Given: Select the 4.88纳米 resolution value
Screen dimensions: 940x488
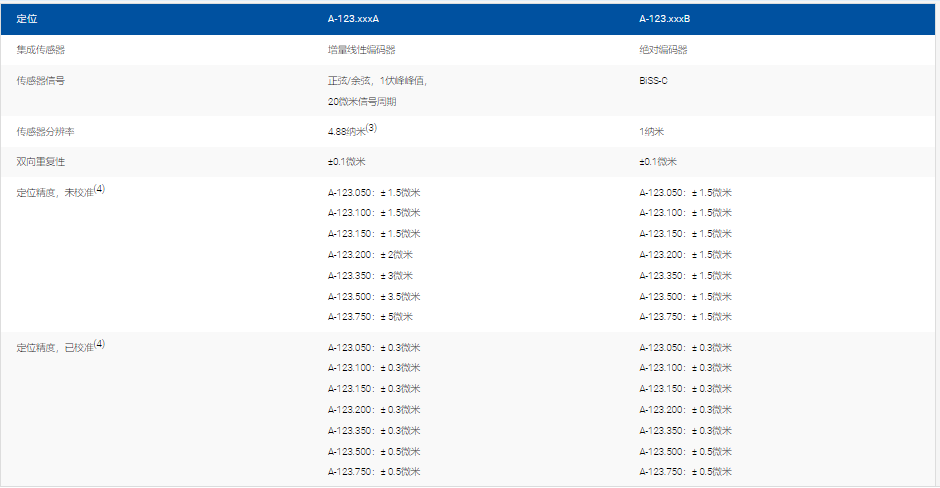Looking at the screenshot, I should coord(347,131).
